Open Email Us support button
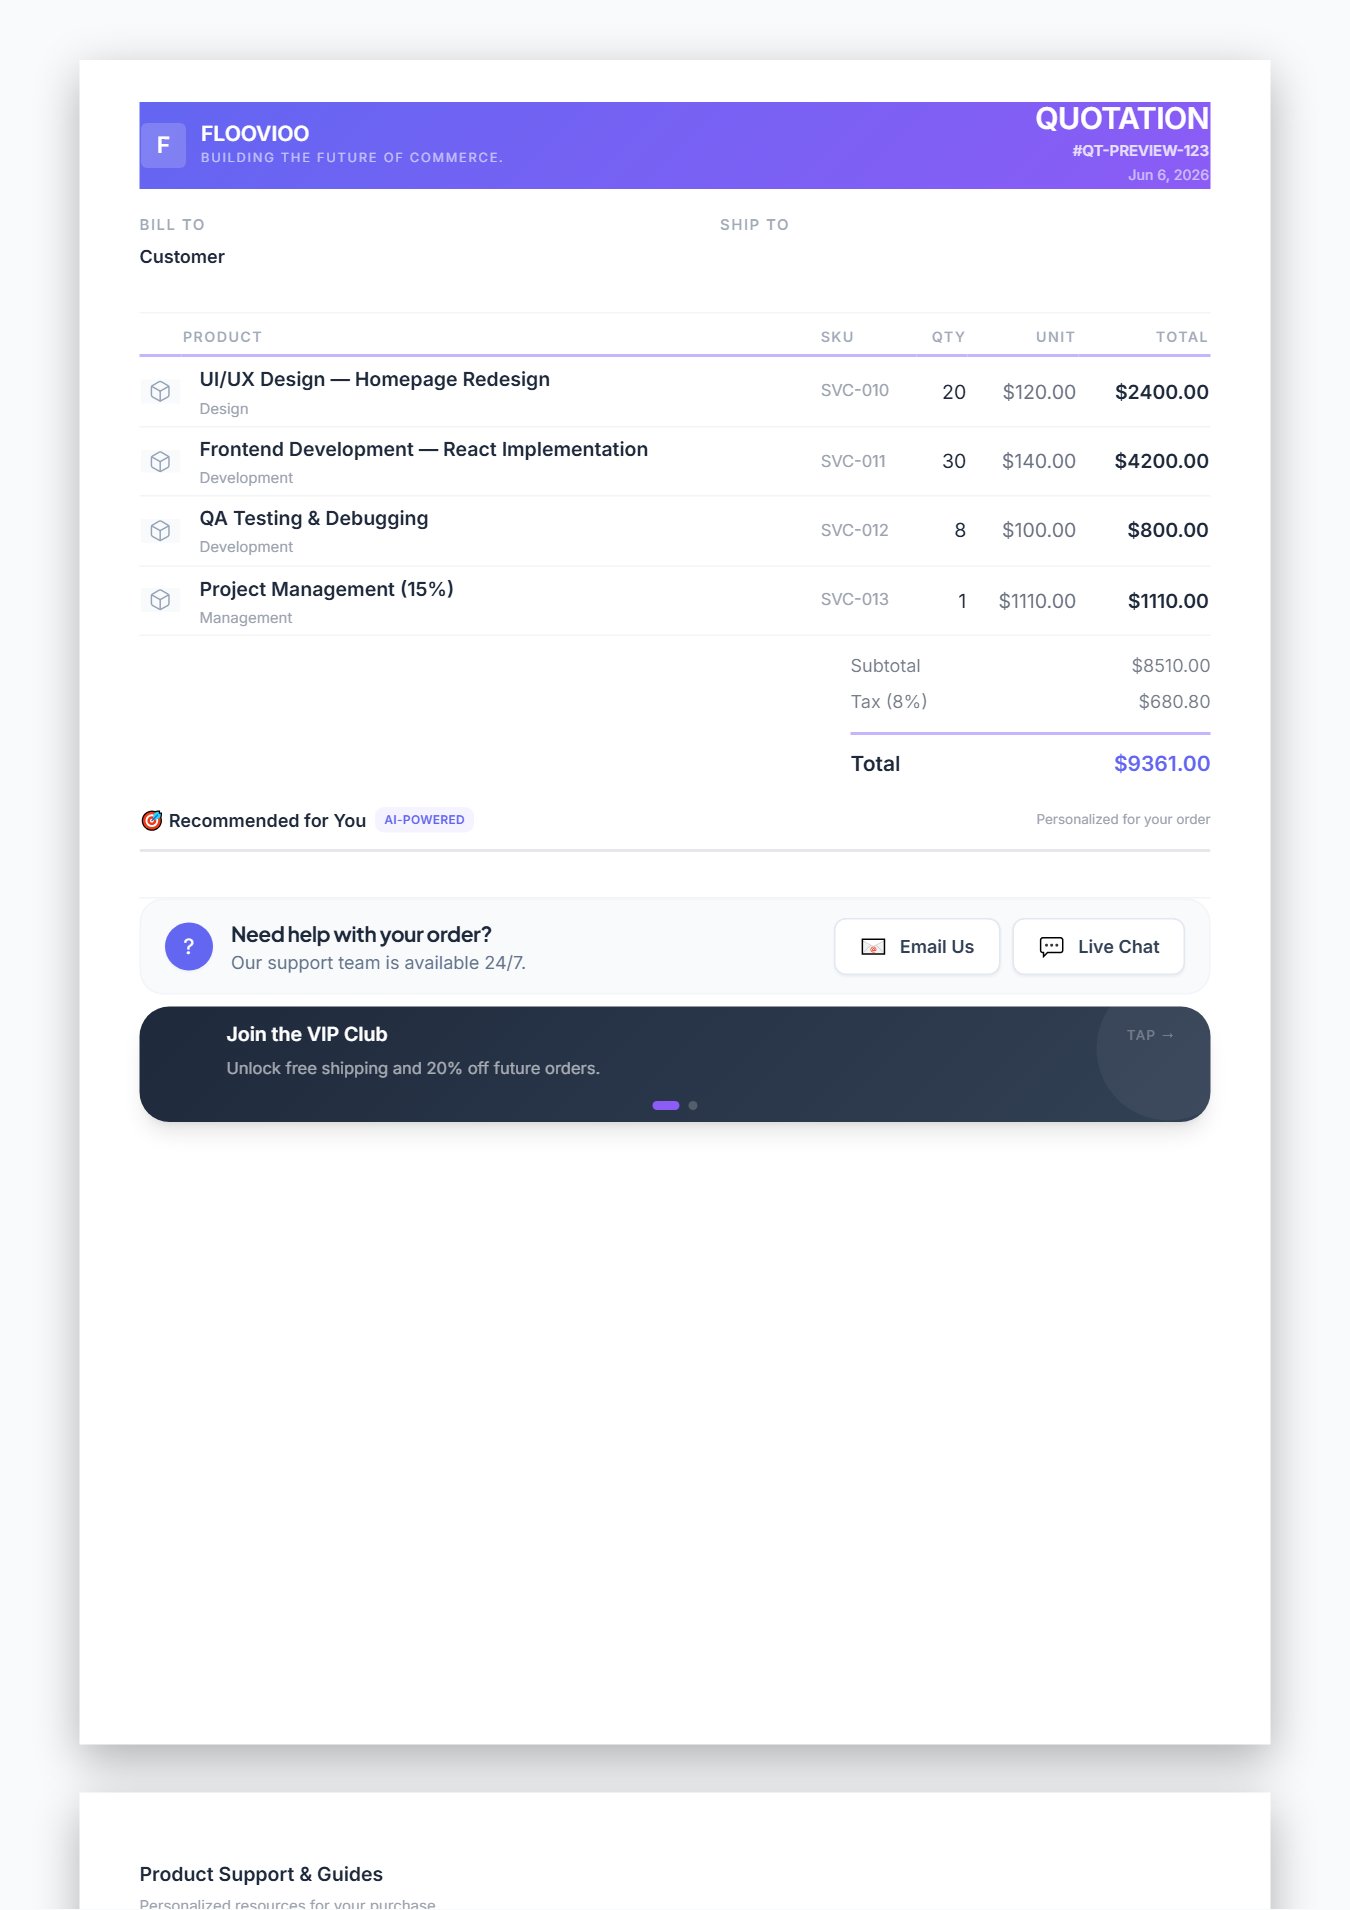Image resolution: width=1350 pixels, height=1910 pixels. point(917,946)
